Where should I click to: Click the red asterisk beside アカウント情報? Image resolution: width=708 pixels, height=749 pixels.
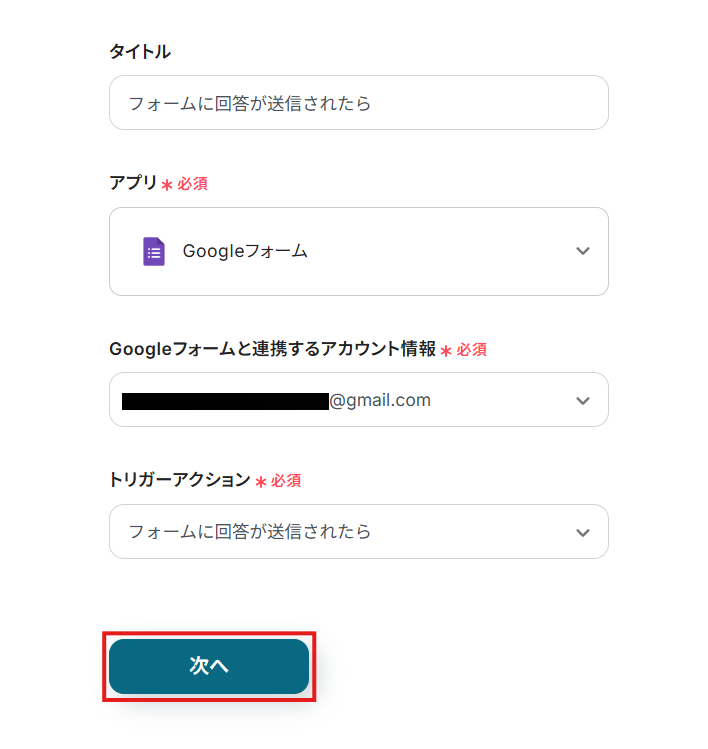[x=446, y=351]
